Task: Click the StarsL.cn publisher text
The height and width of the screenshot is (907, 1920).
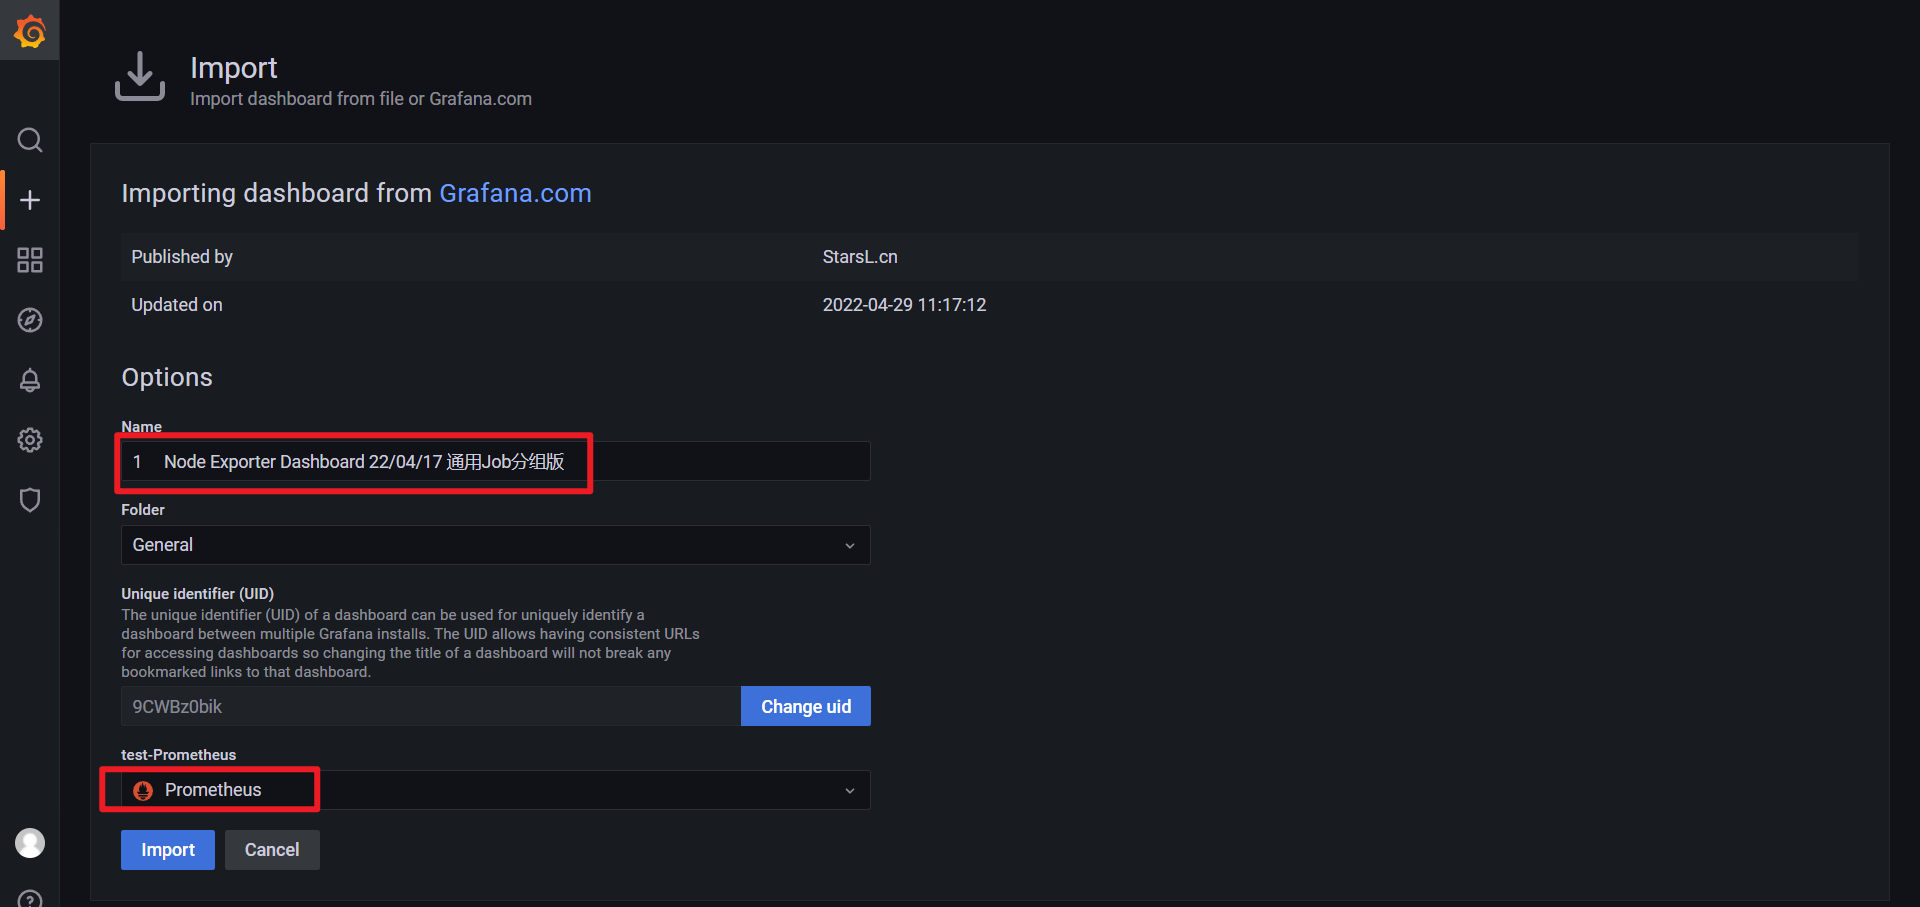Action: (x=860, y=257)
